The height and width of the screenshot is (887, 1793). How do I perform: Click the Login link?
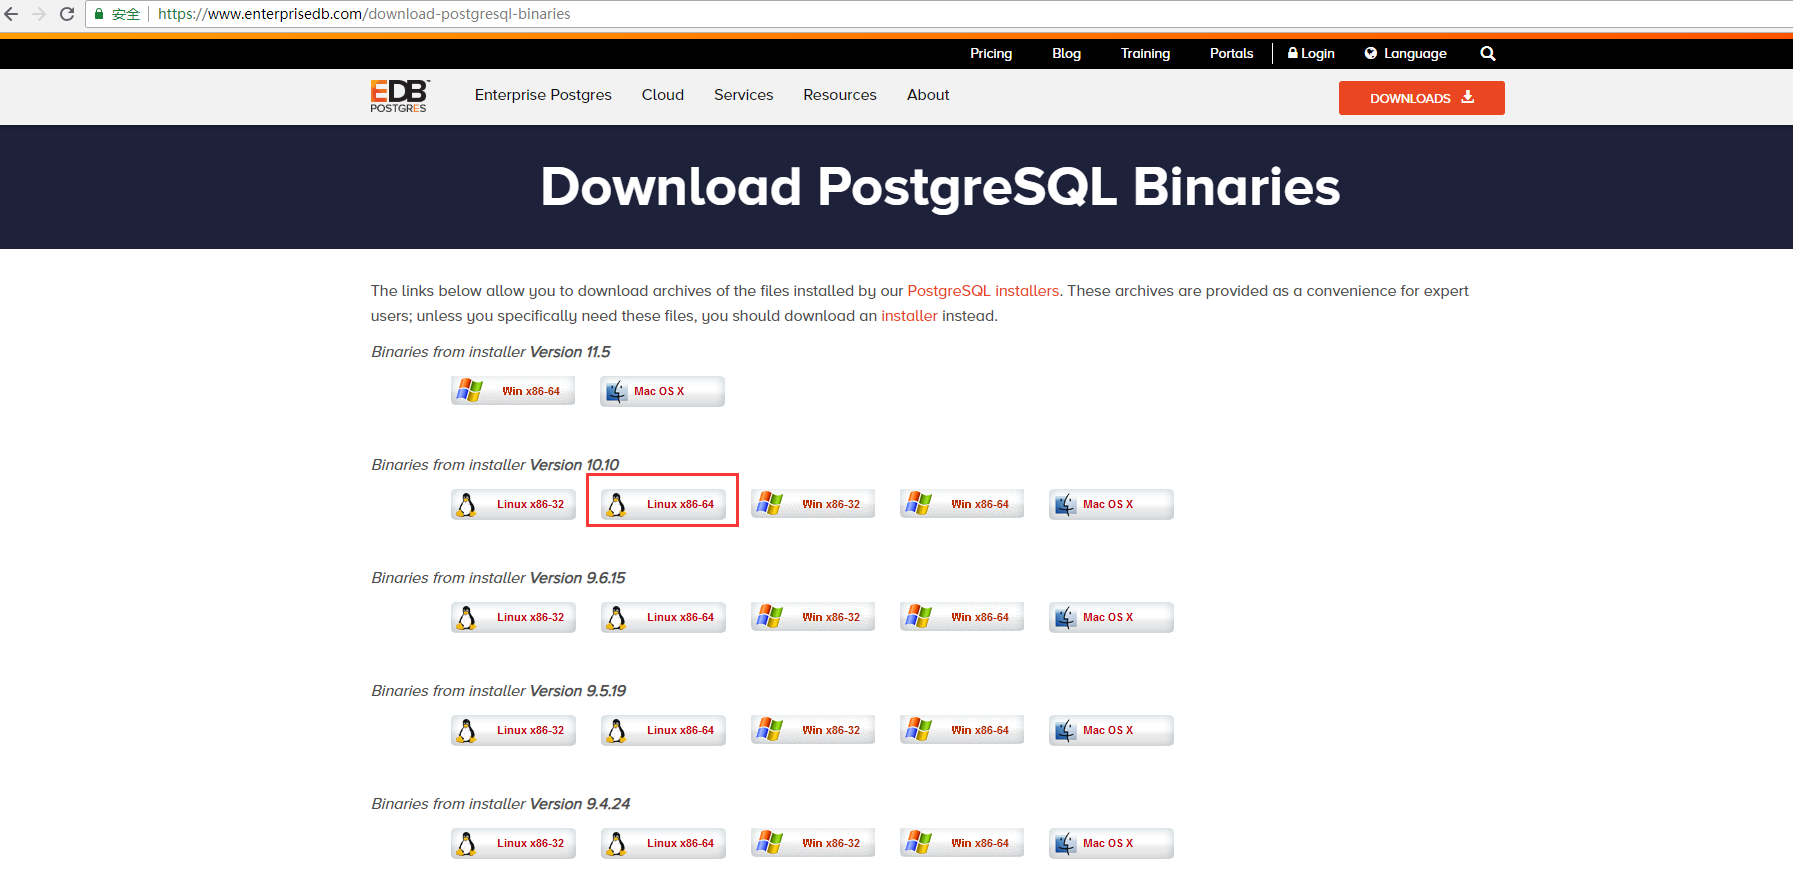click(1311, 54)
